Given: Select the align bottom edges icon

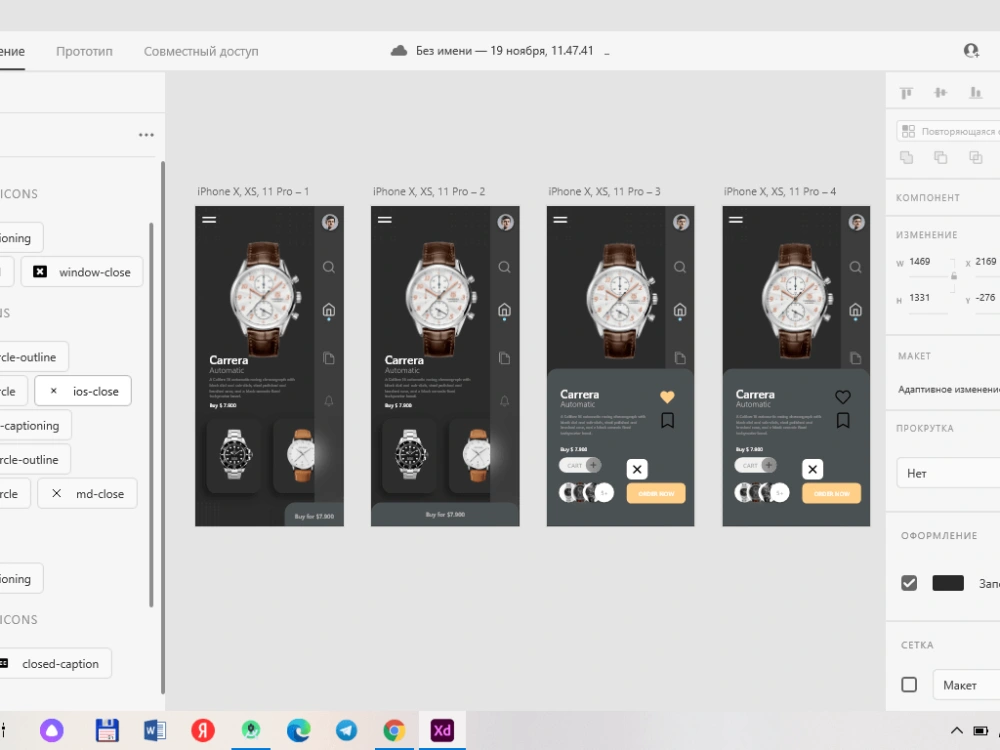Looking at the screenshot, I should [x=975, y=92].
